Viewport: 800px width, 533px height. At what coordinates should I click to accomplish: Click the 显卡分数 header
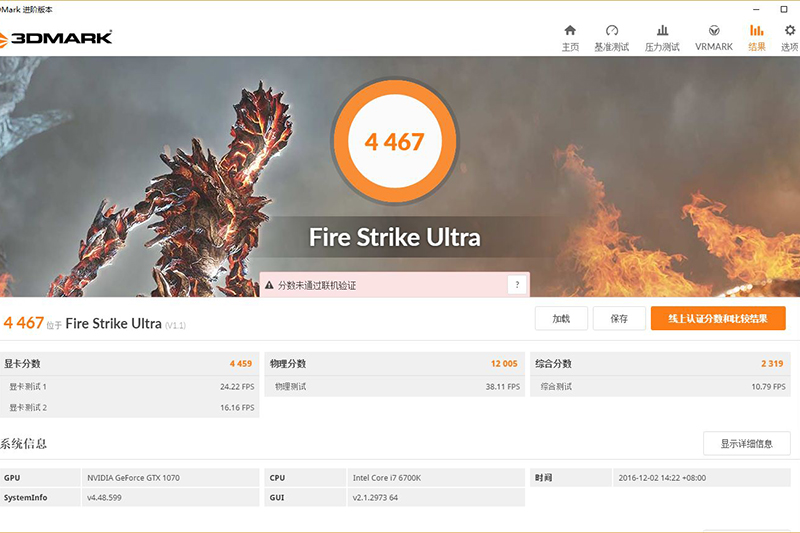[x=22, y=364]
